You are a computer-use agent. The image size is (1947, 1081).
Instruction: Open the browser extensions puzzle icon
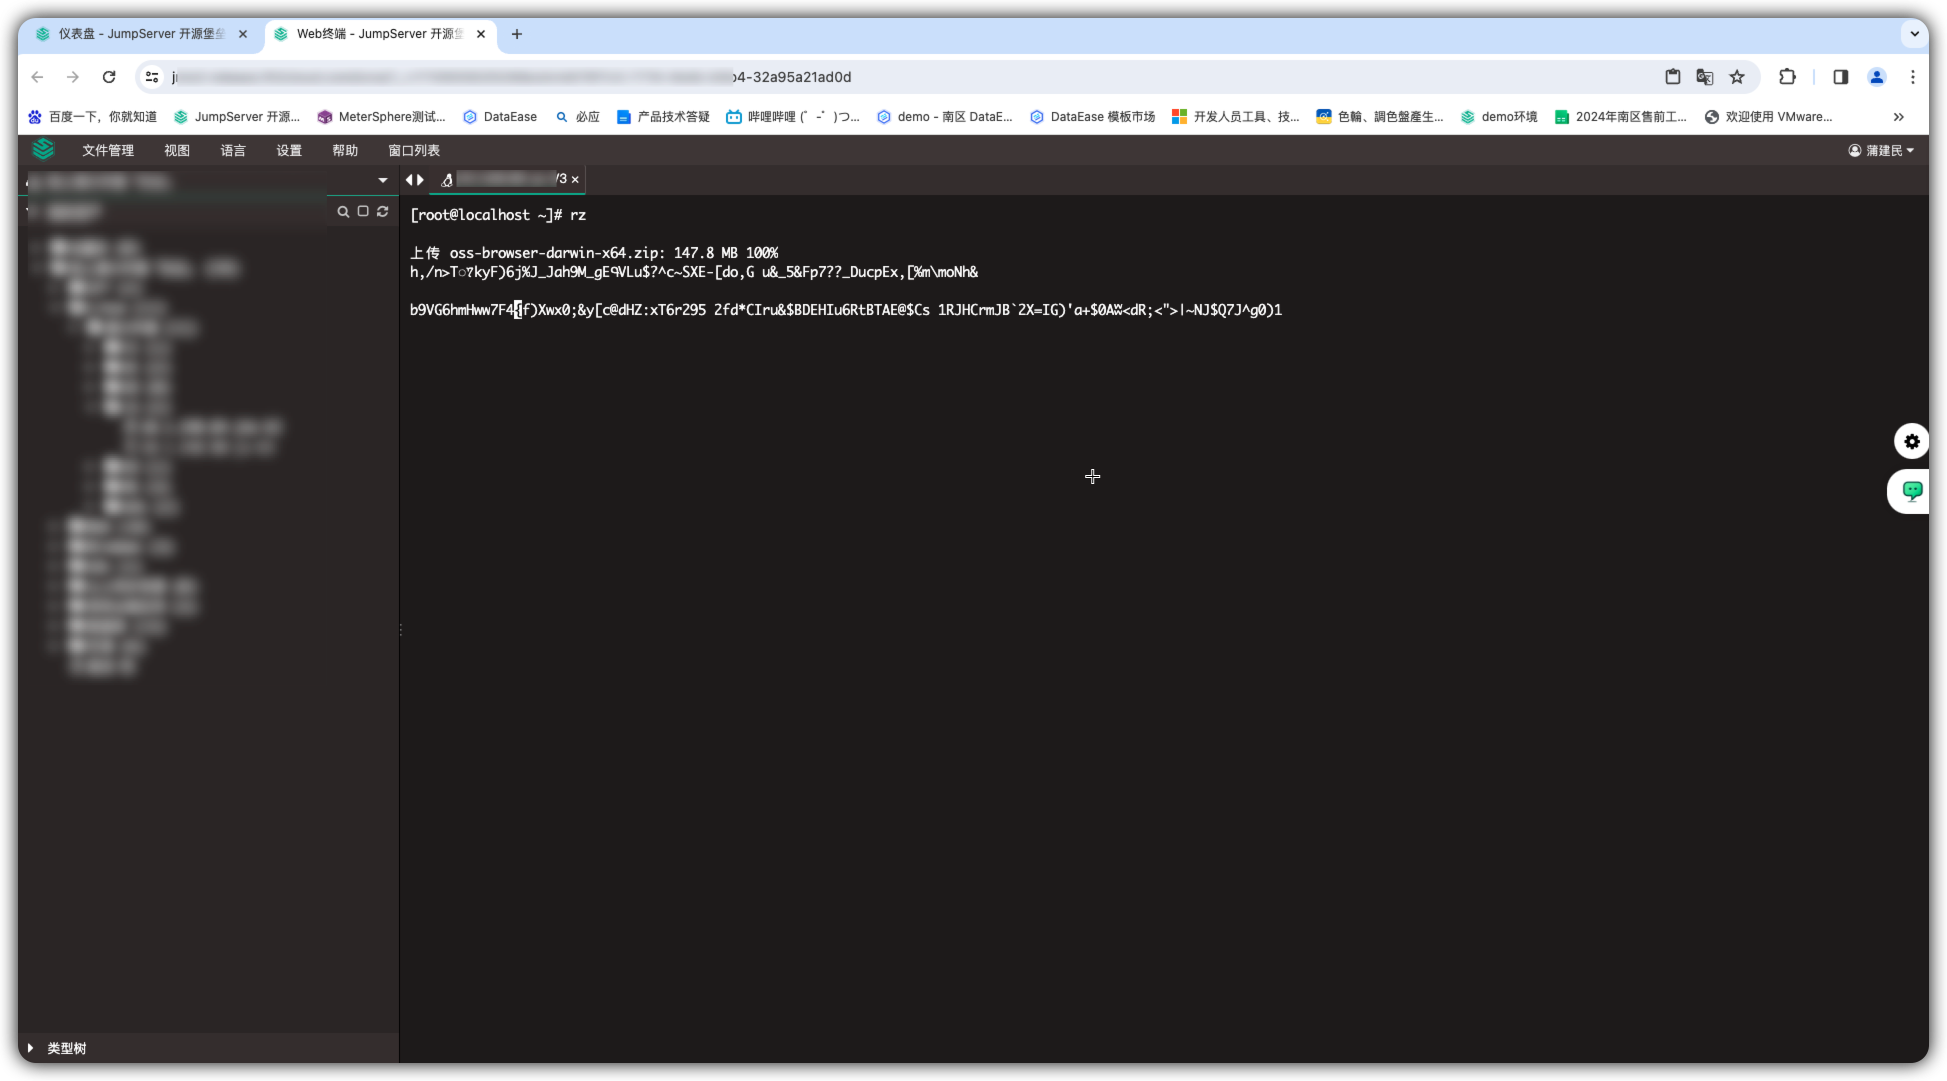click(x=1787, y=77)
